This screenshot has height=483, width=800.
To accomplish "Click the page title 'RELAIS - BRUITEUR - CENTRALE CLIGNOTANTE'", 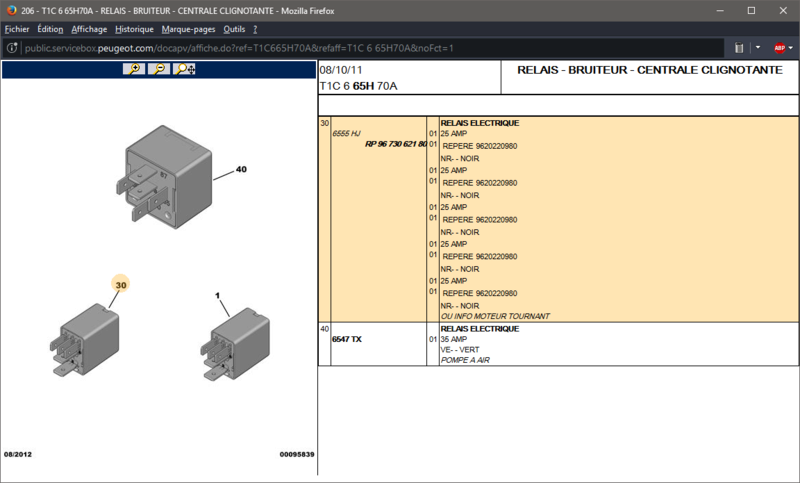I will (649, 70).
